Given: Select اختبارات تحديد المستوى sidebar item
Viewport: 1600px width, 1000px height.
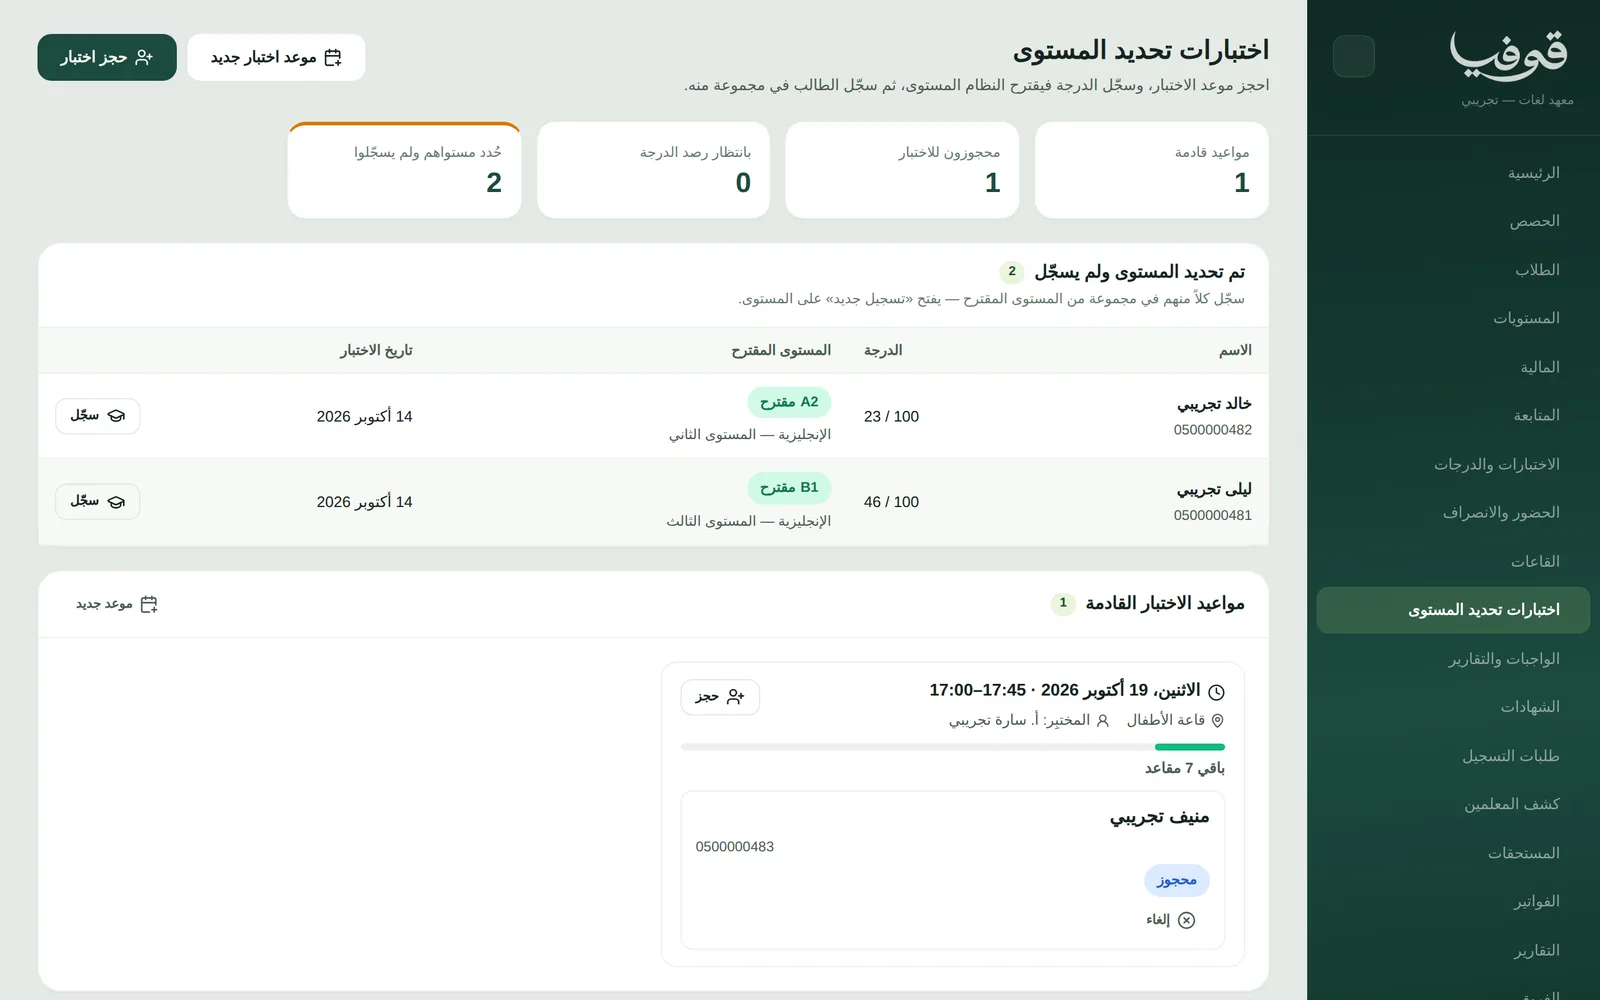Looking at the screenshot, I should click(x=1453, y=610).
